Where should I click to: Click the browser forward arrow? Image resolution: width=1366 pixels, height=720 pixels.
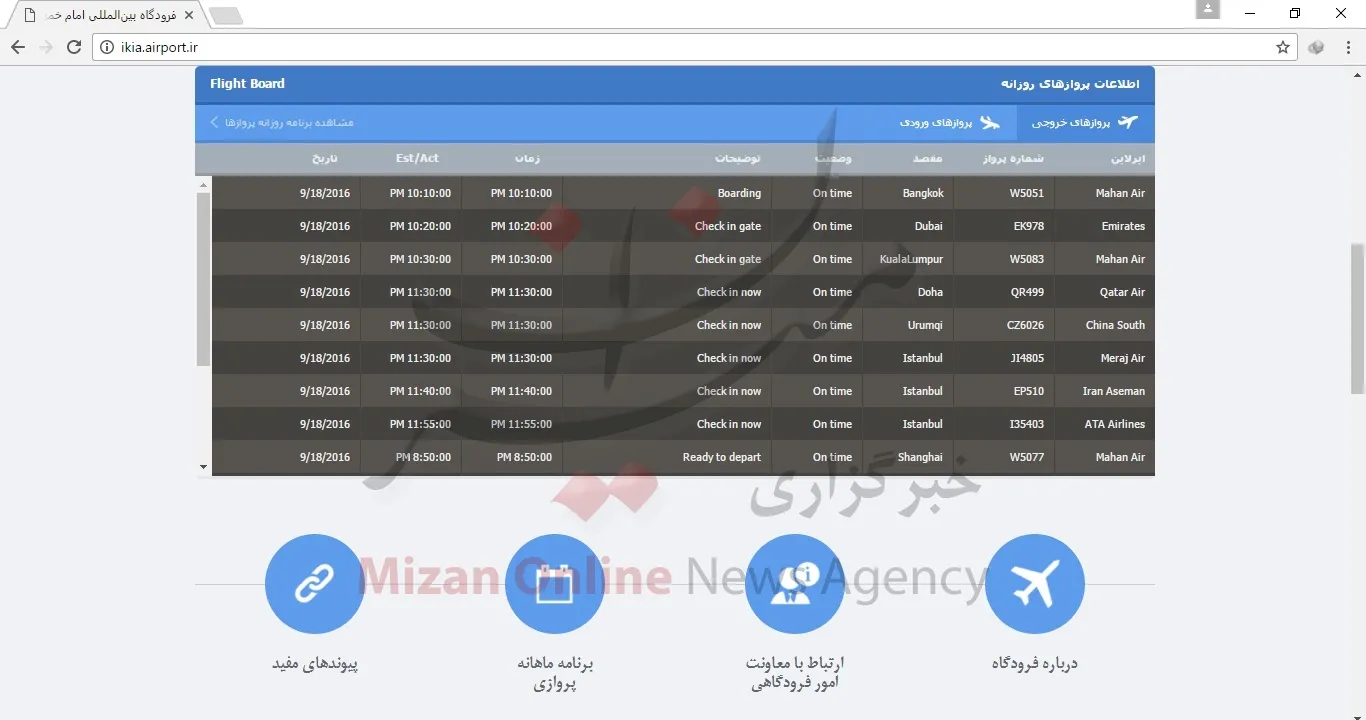46,47
